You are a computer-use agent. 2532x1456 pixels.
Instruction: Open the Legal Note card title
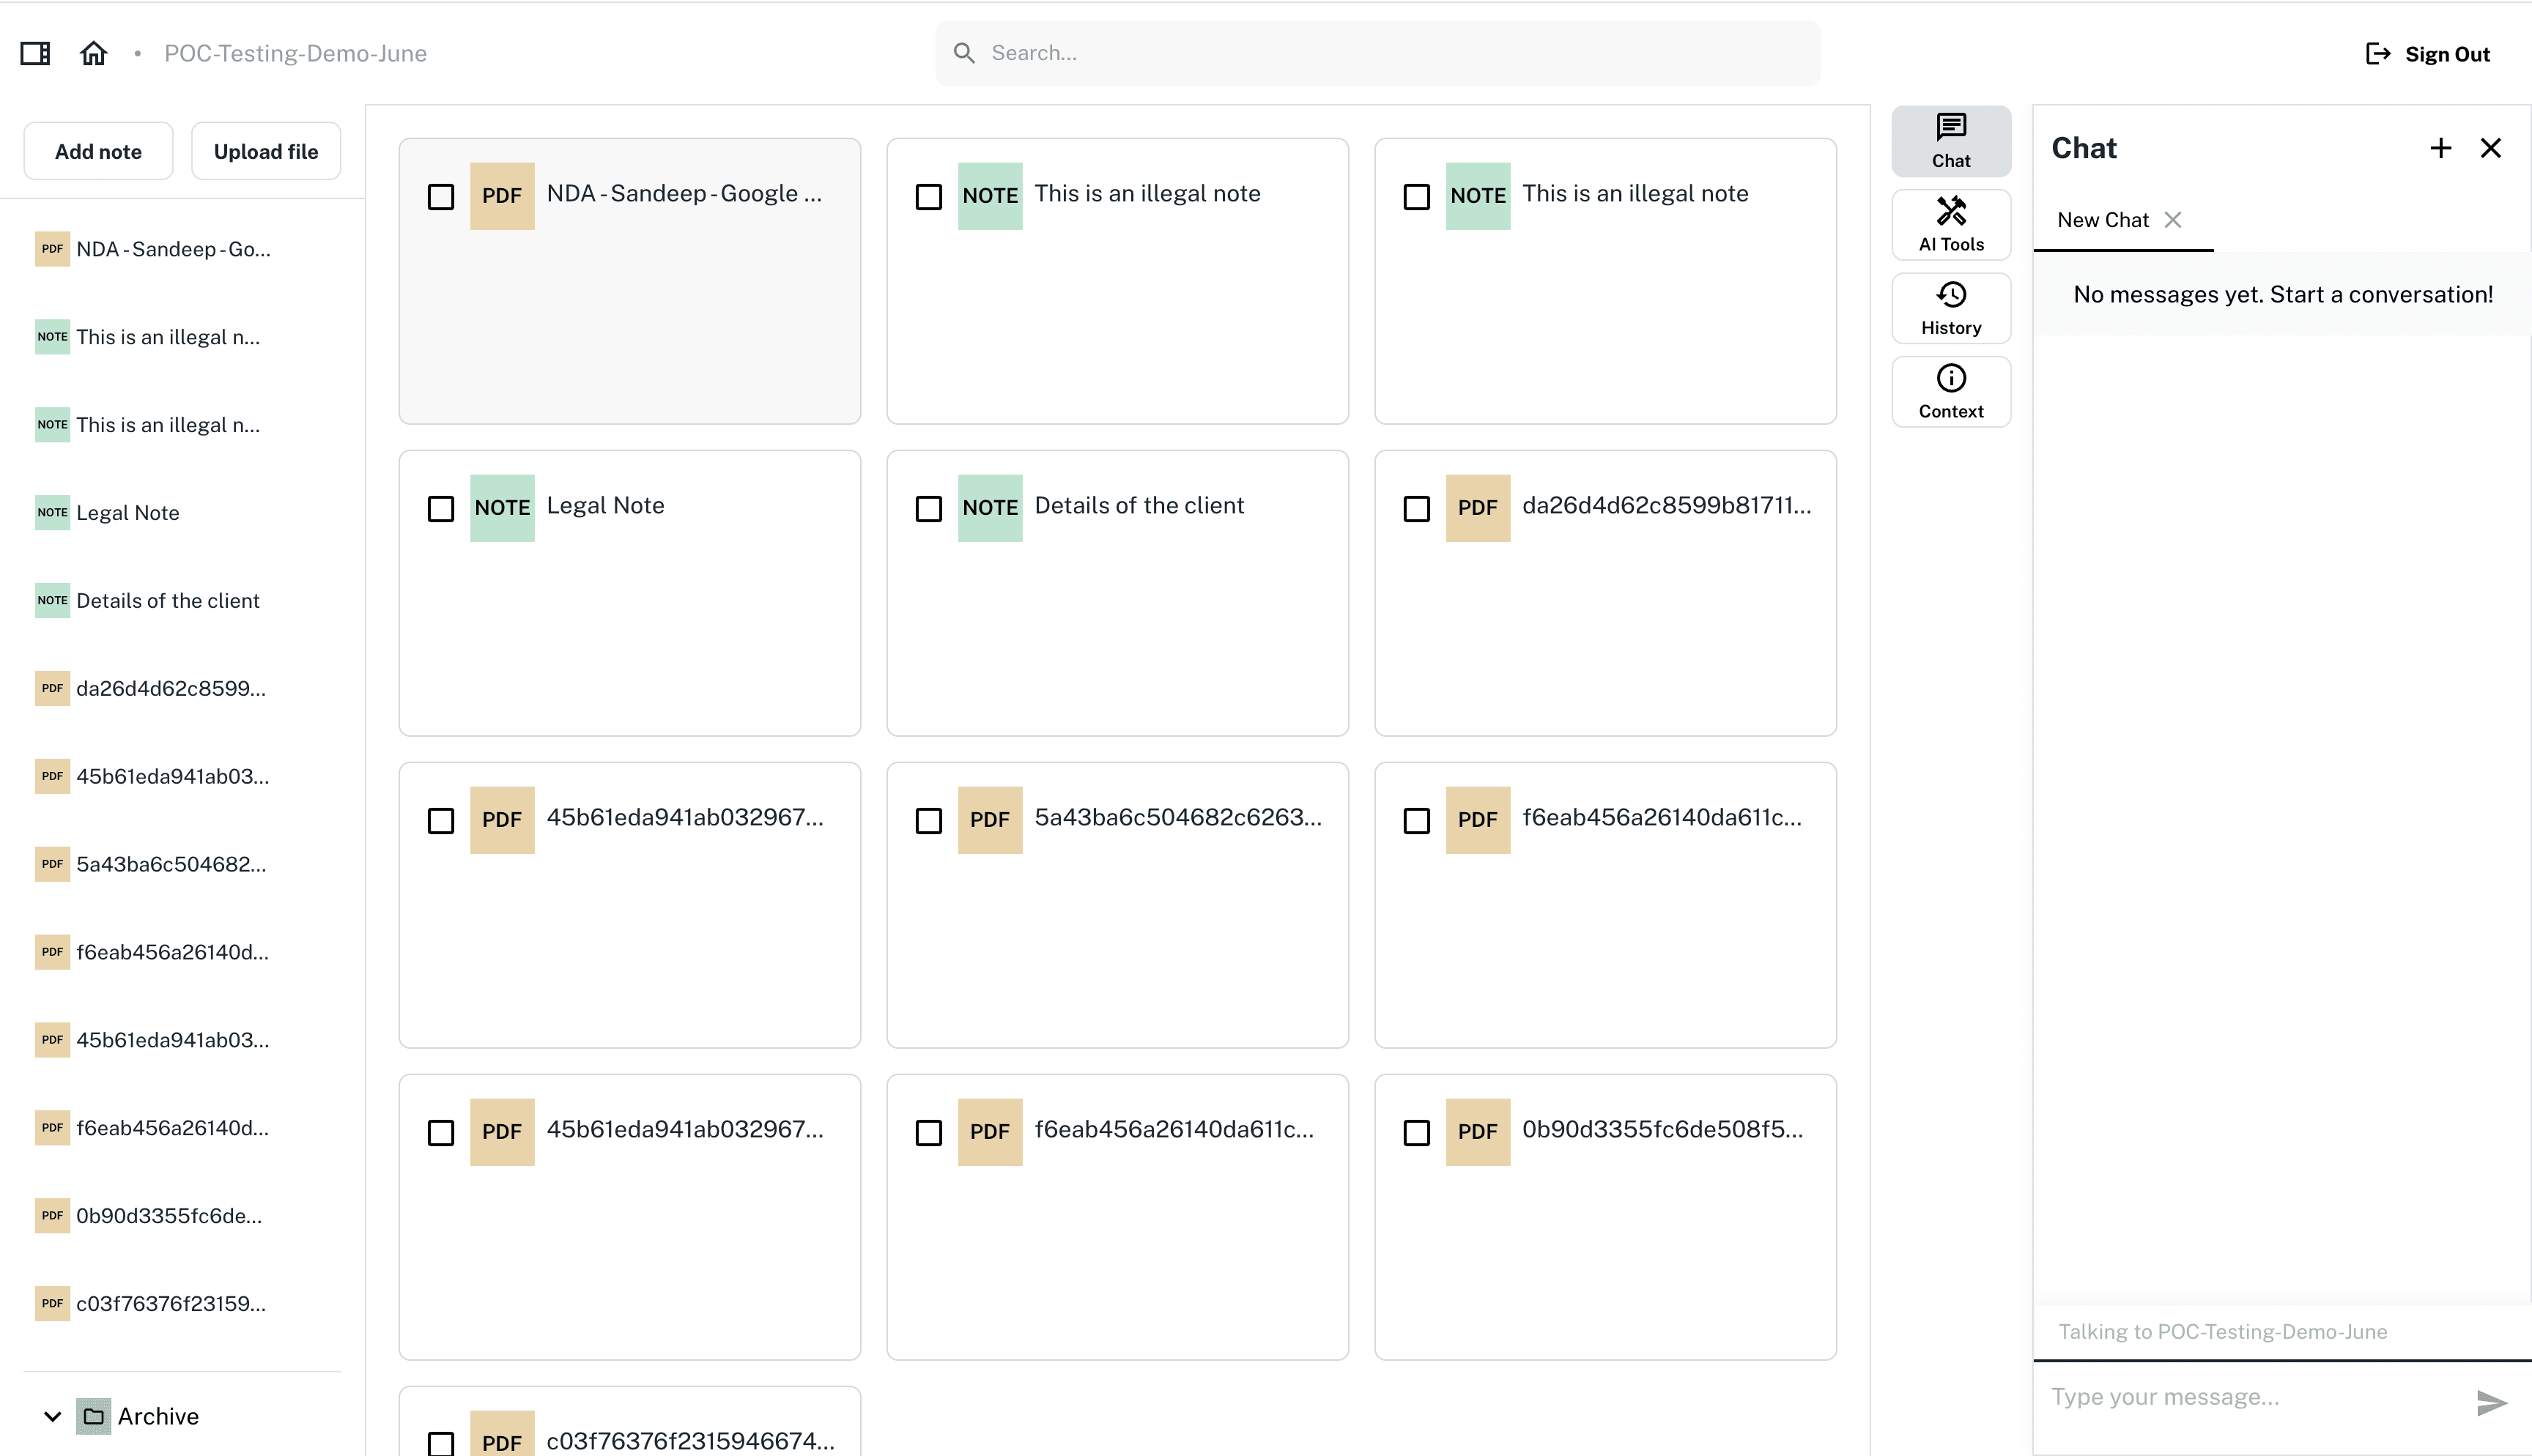coord(605,506)
